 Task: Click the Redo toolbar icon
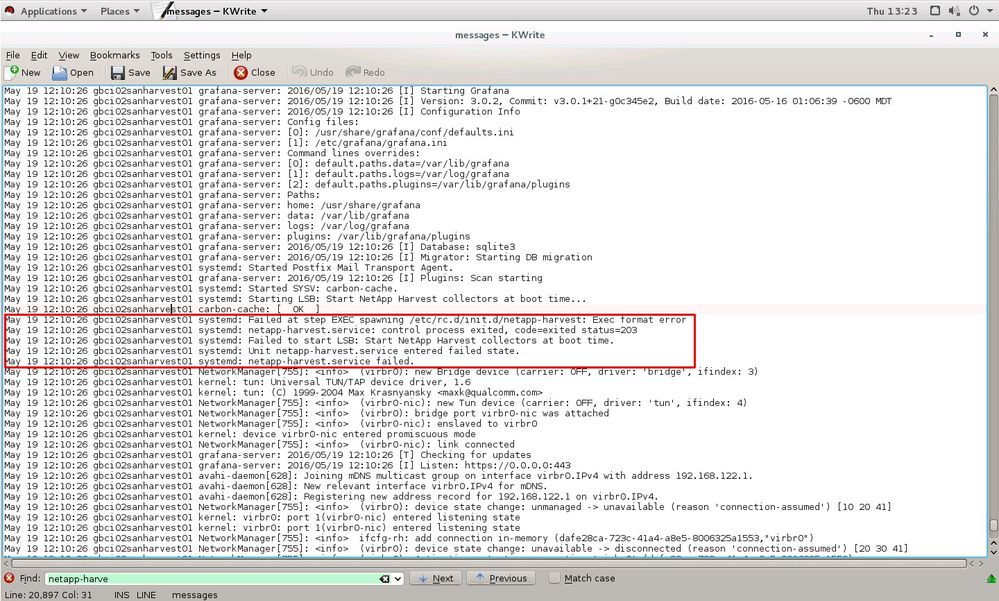point(353,72)
